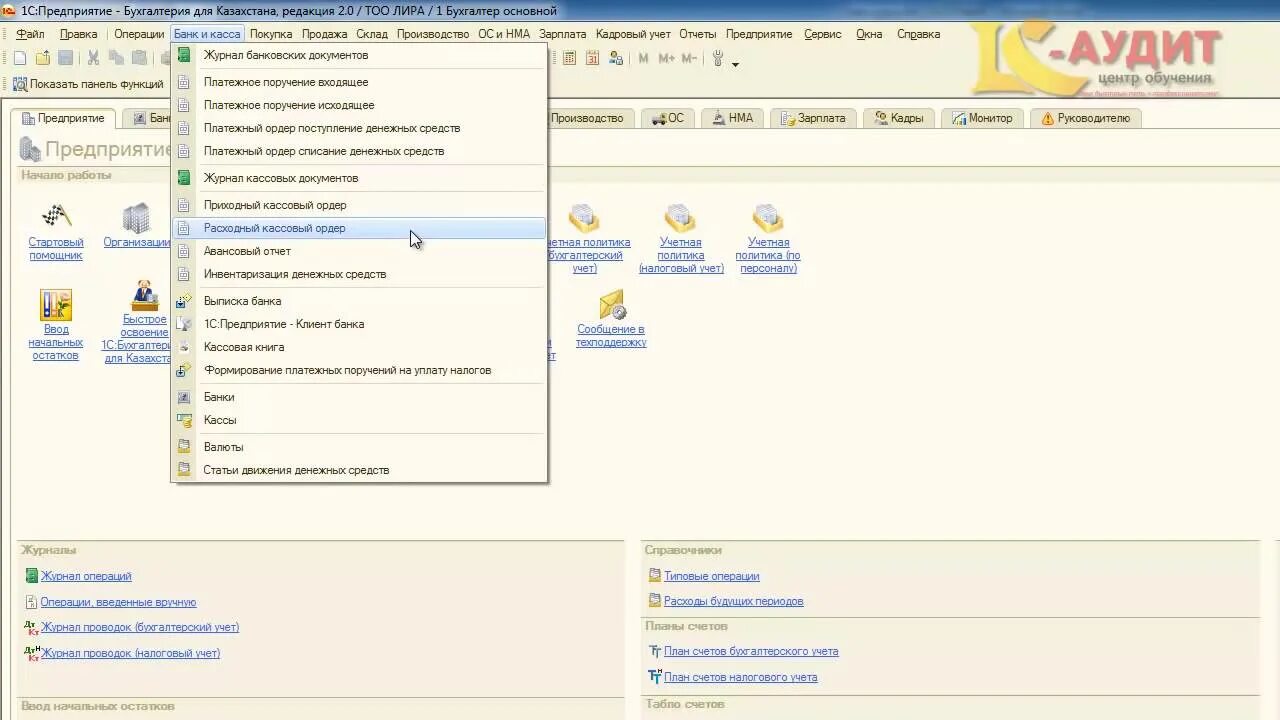Open Операции, введенные вручную link
The image size is (1280, 720).
tap(118, 602)
